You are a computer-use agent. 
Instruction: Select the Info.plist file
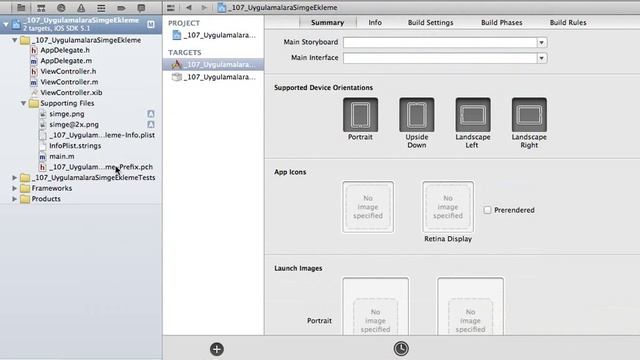(x=102, y=135)
